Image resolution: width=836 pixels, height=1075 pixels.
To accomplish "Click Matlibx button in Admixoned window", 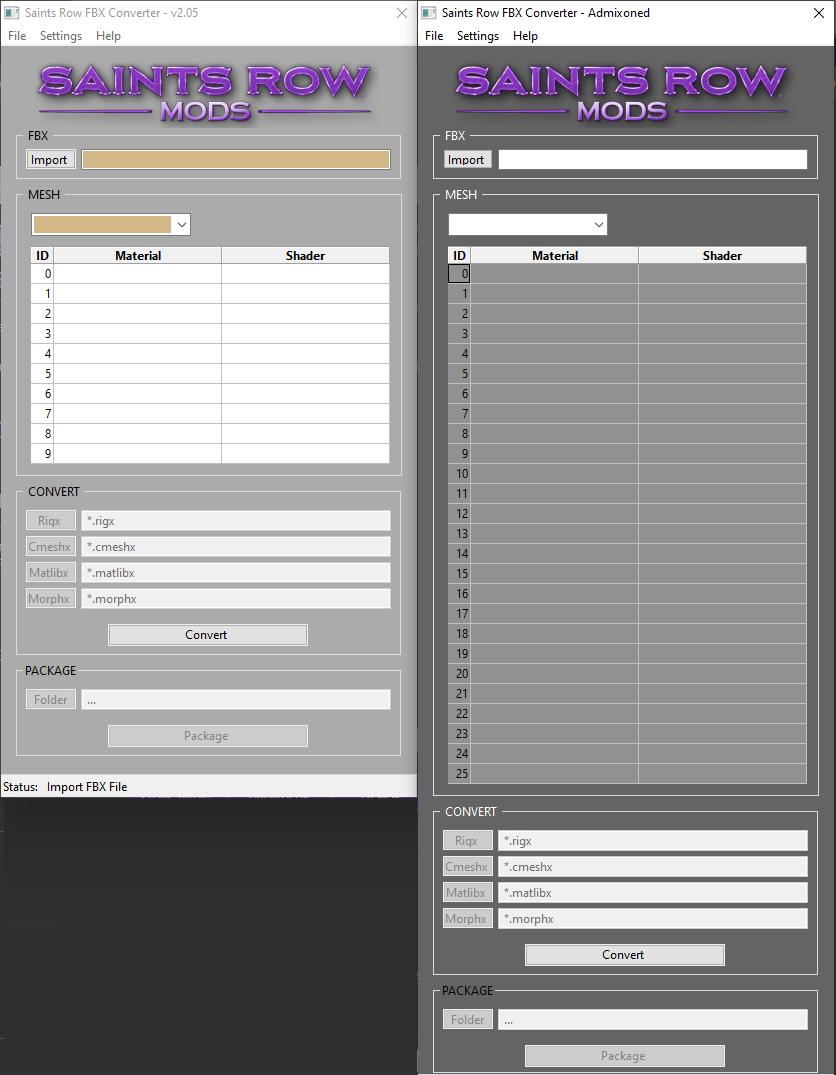I will pos(468,893).
